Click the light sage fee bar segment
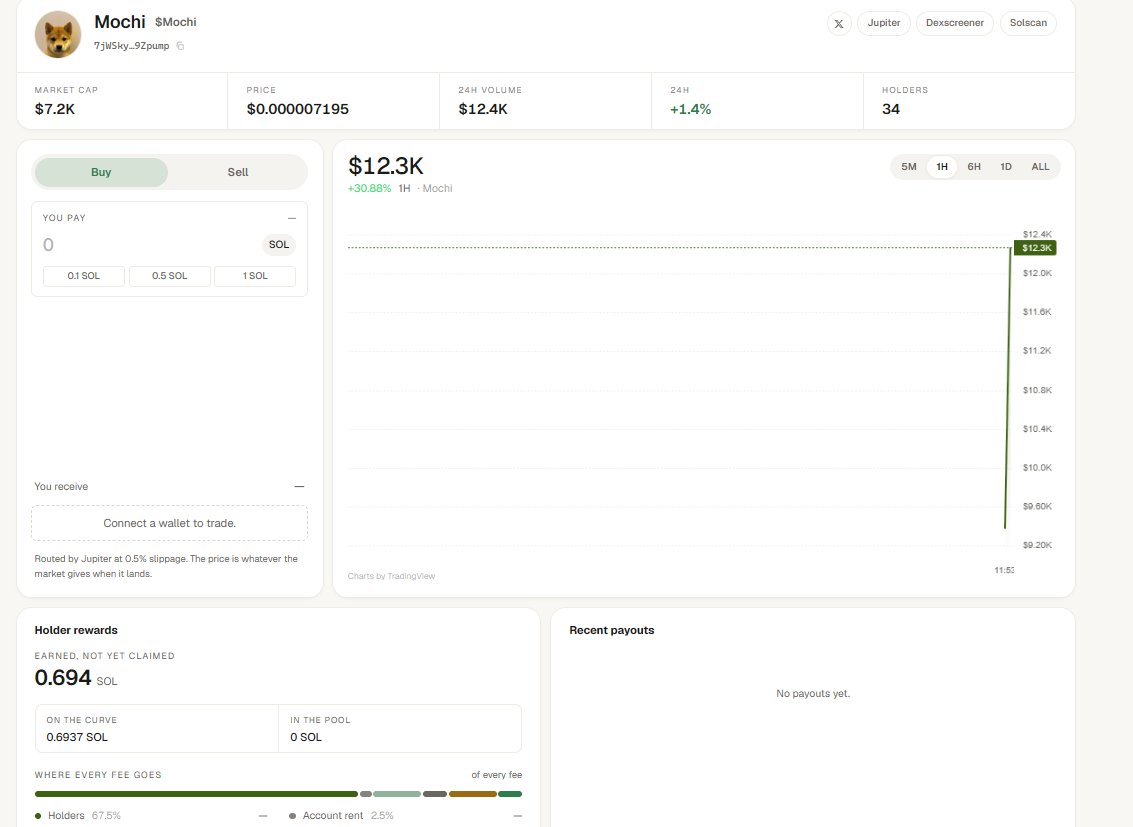 click(397, 794)
